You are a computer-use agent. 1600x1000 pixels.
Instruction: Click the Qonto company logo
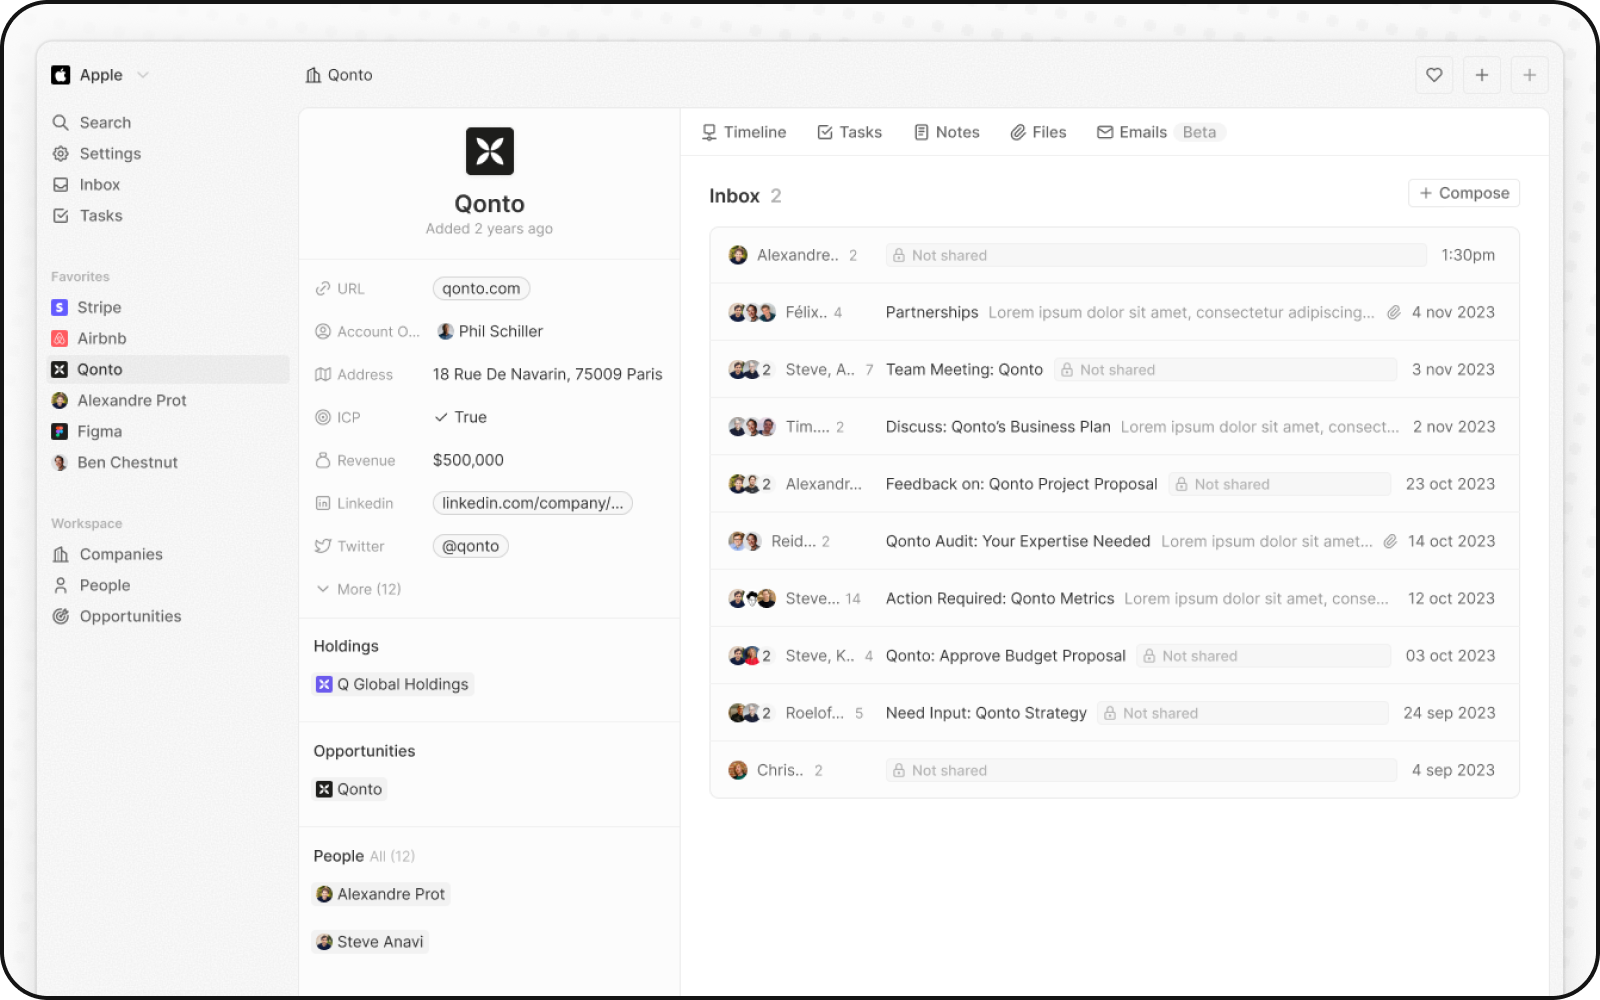click(x=489, y=151)
